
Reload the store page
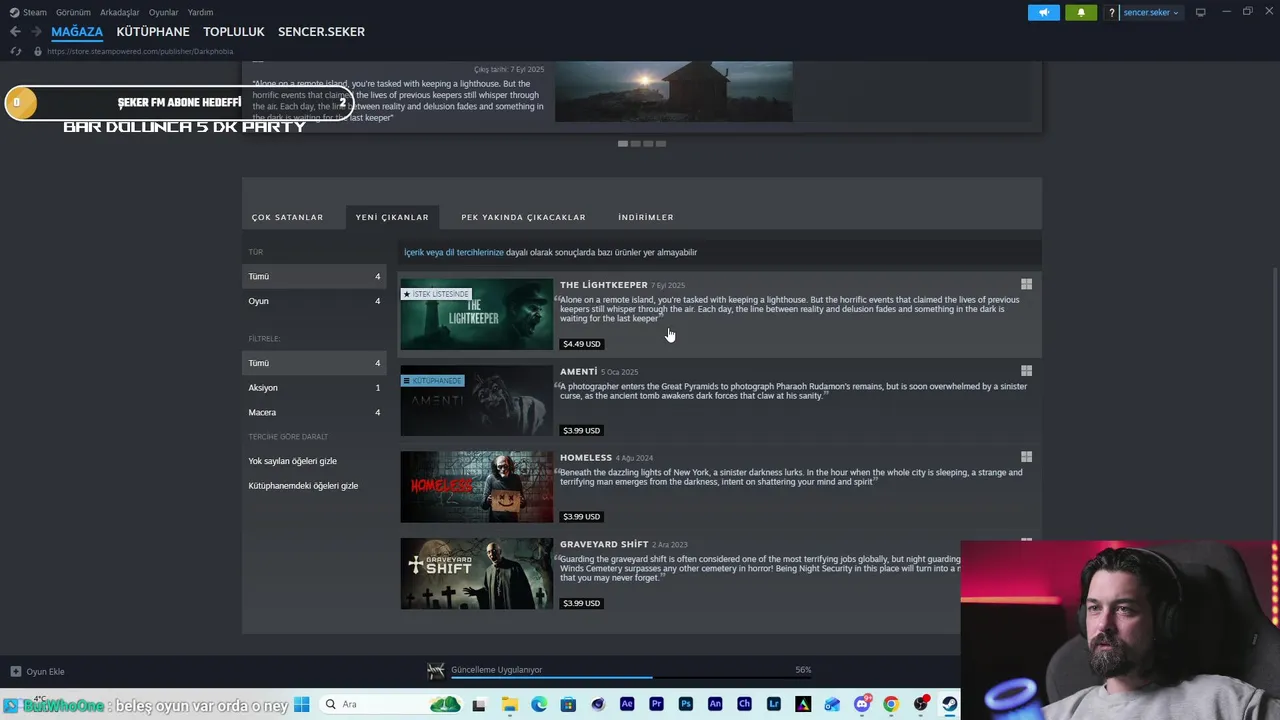pos(15,51)
